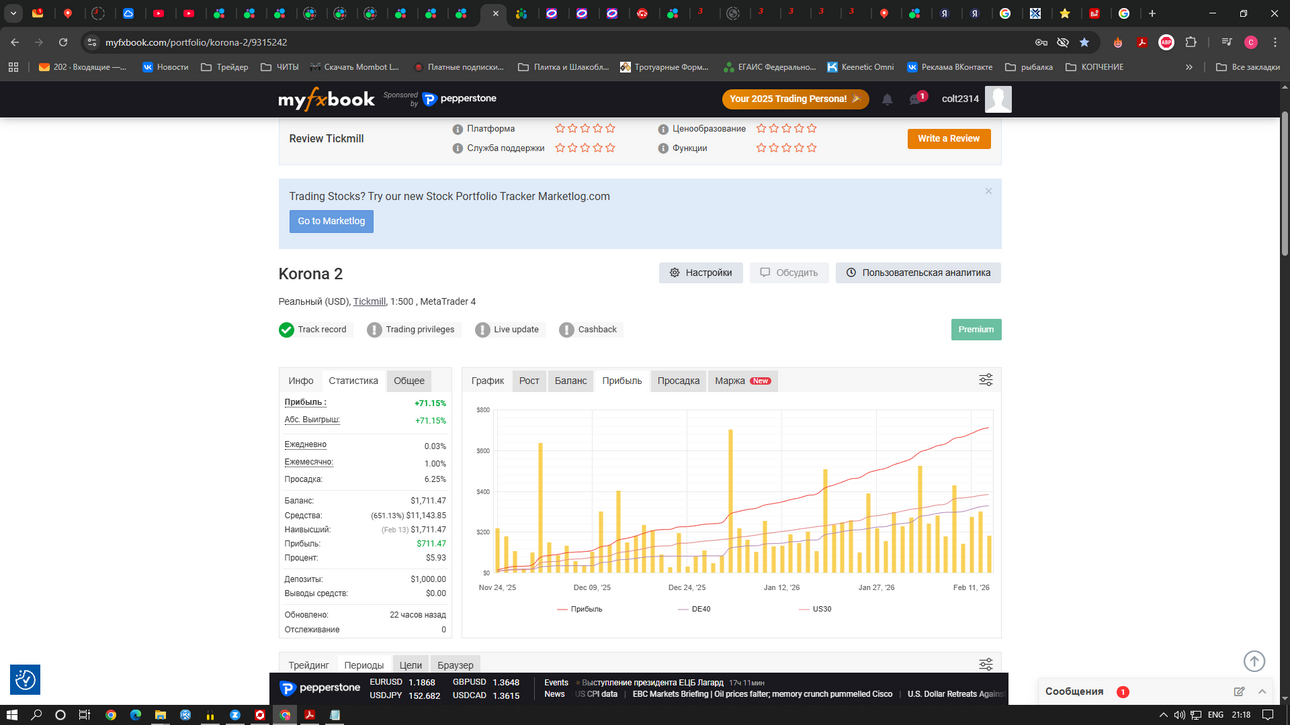This screenshot has height=725, width=1290.
Task: Select the График chart tab
Action: pyautogui.click(x=488, y=381)
